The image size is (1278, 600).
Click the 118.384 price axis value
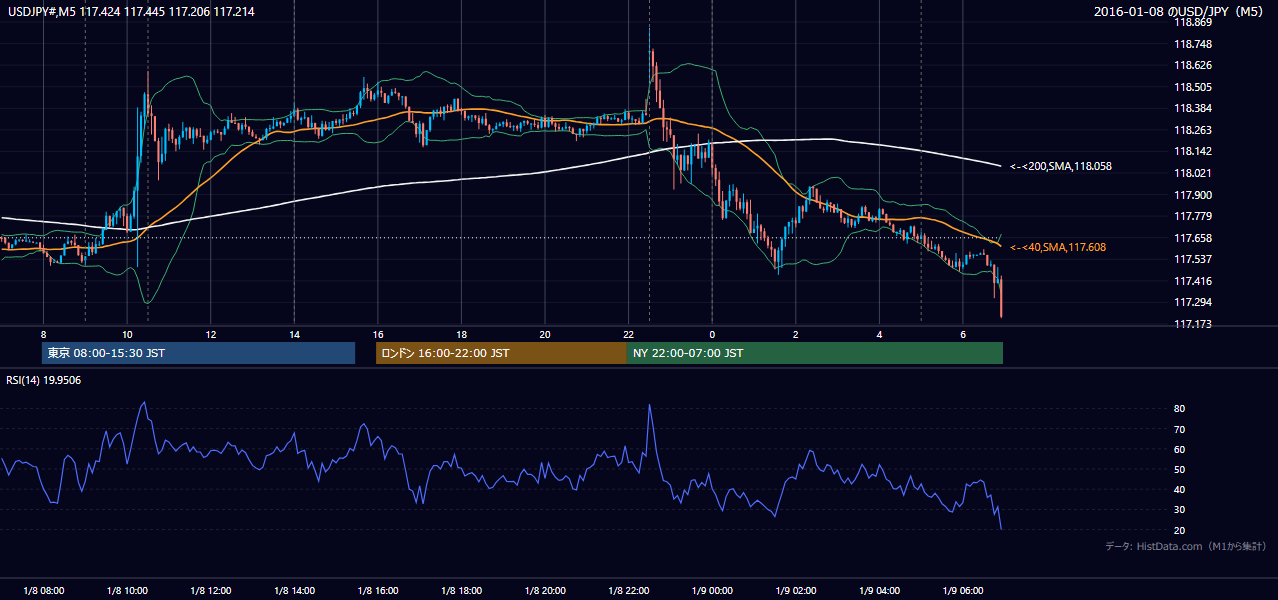coord(1193,108)
